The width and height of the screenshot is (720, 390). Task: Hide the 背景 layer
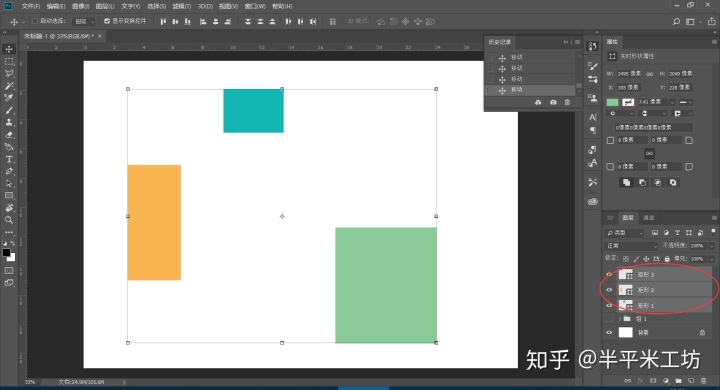click(x=609, y=333)
